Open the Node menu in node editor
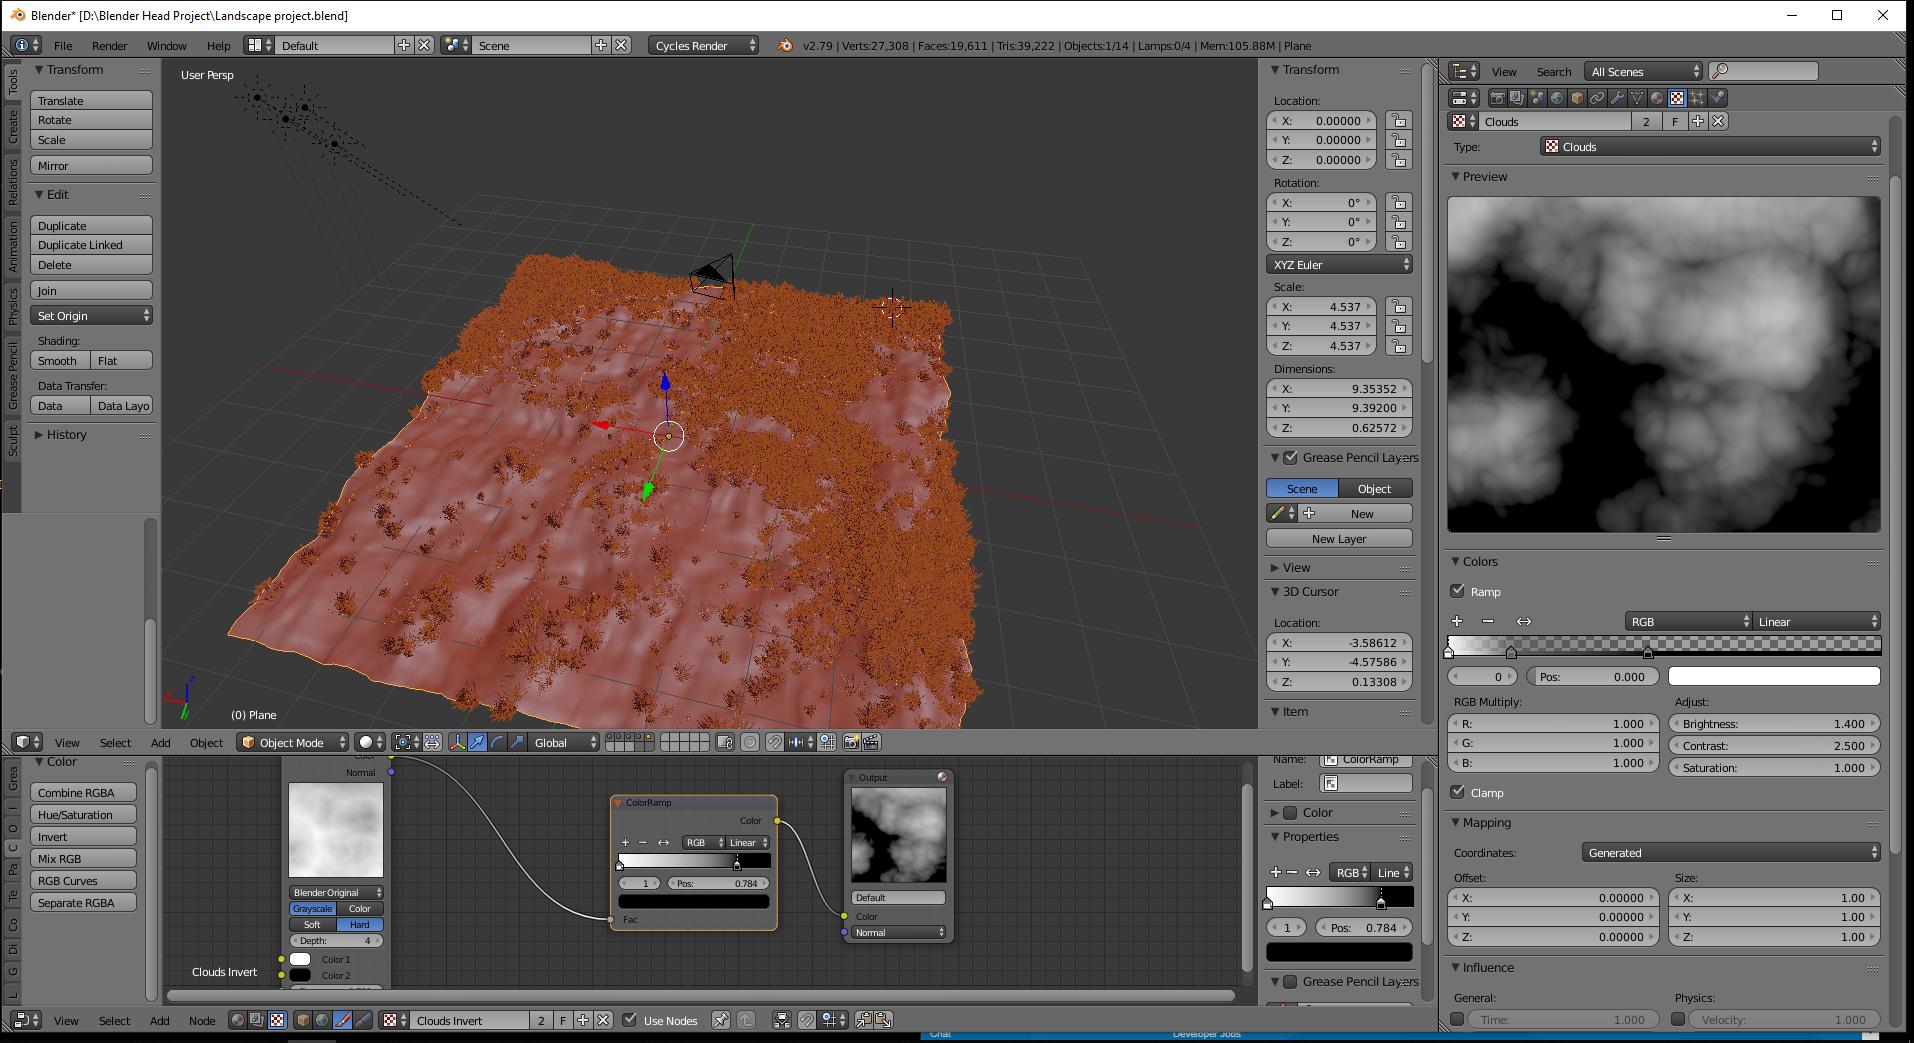1914x1043 pixels. point(202,1020)
